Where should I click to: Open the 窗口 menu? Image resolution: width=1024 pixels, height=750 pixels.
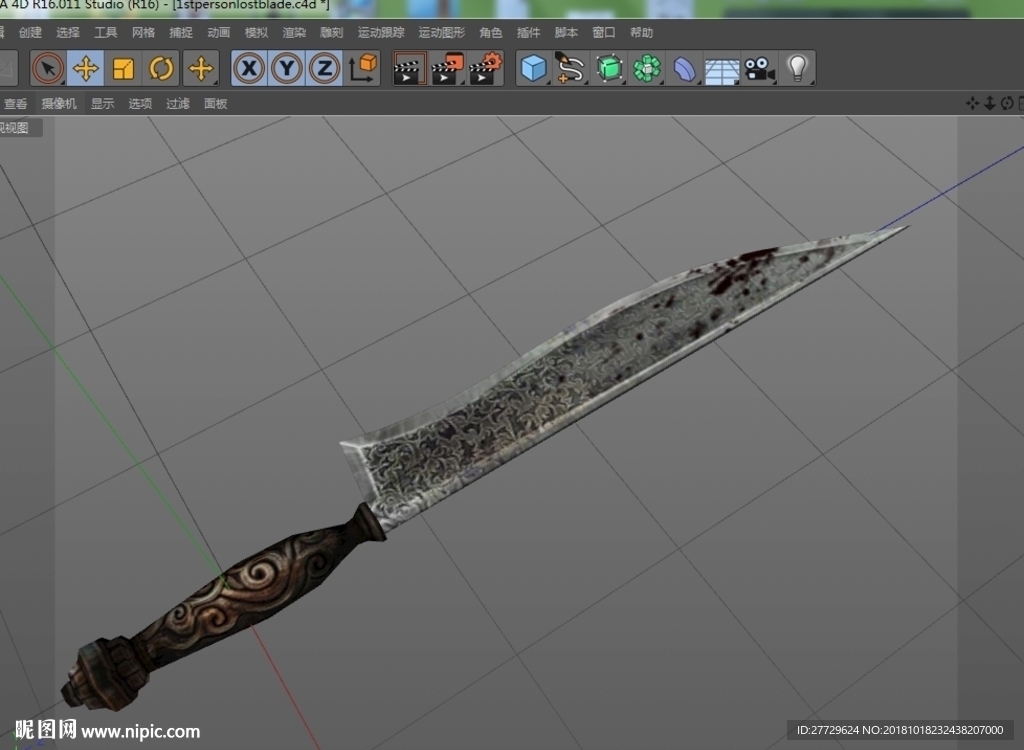coord(604,32)
